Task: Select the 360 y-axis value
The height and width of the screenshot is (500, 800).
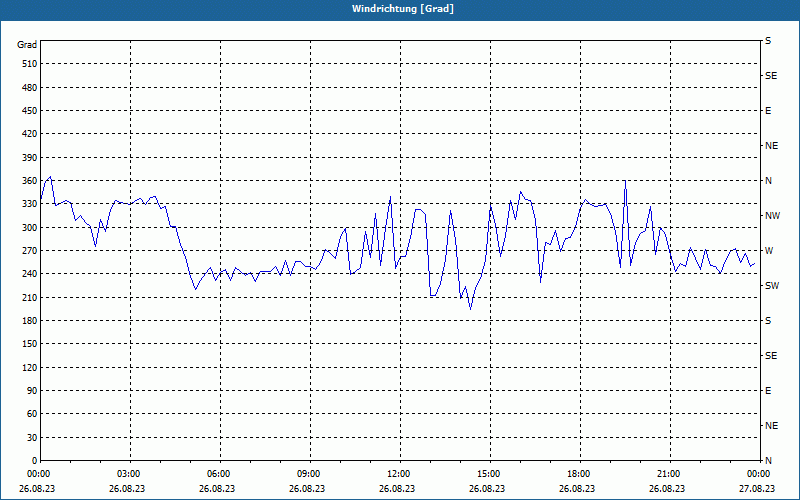Action: pos(30,181)
